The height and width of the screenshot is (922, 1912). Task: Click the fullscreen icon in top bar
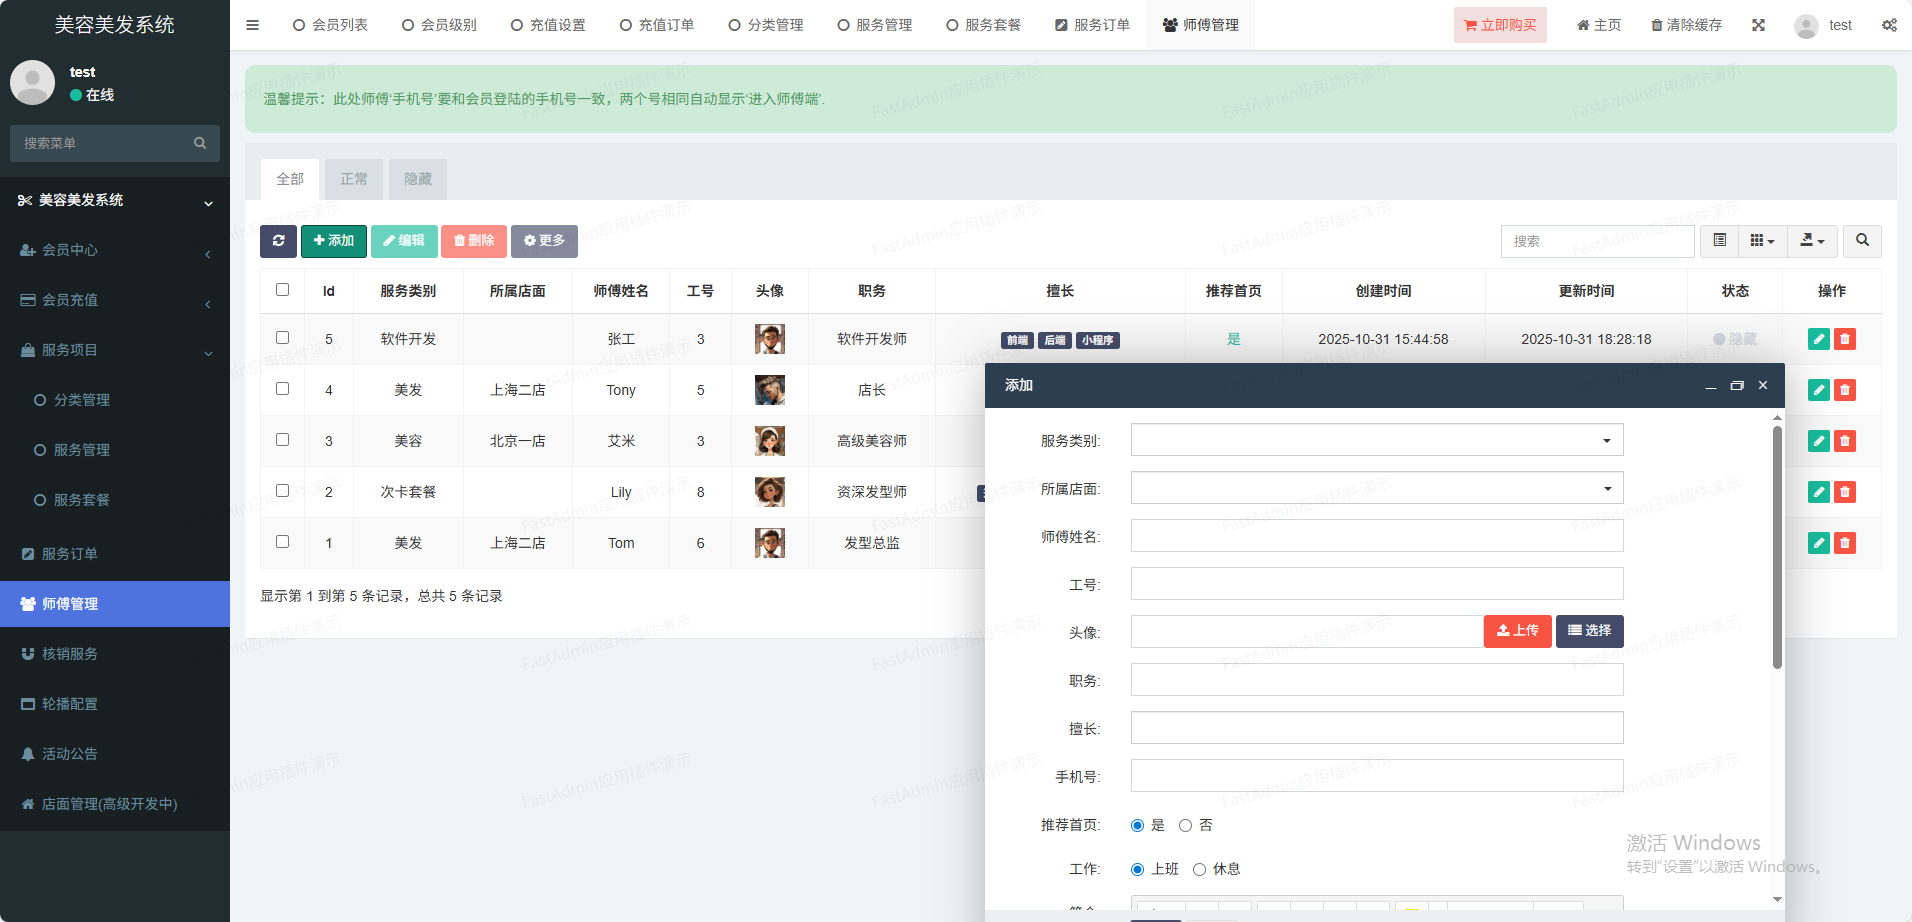pos(1758,25)
